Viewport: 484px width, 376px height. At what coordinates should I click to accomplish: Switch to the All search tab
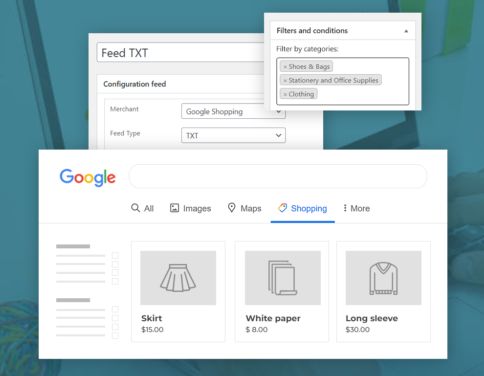pyautogui.click(x=142, y=208)
